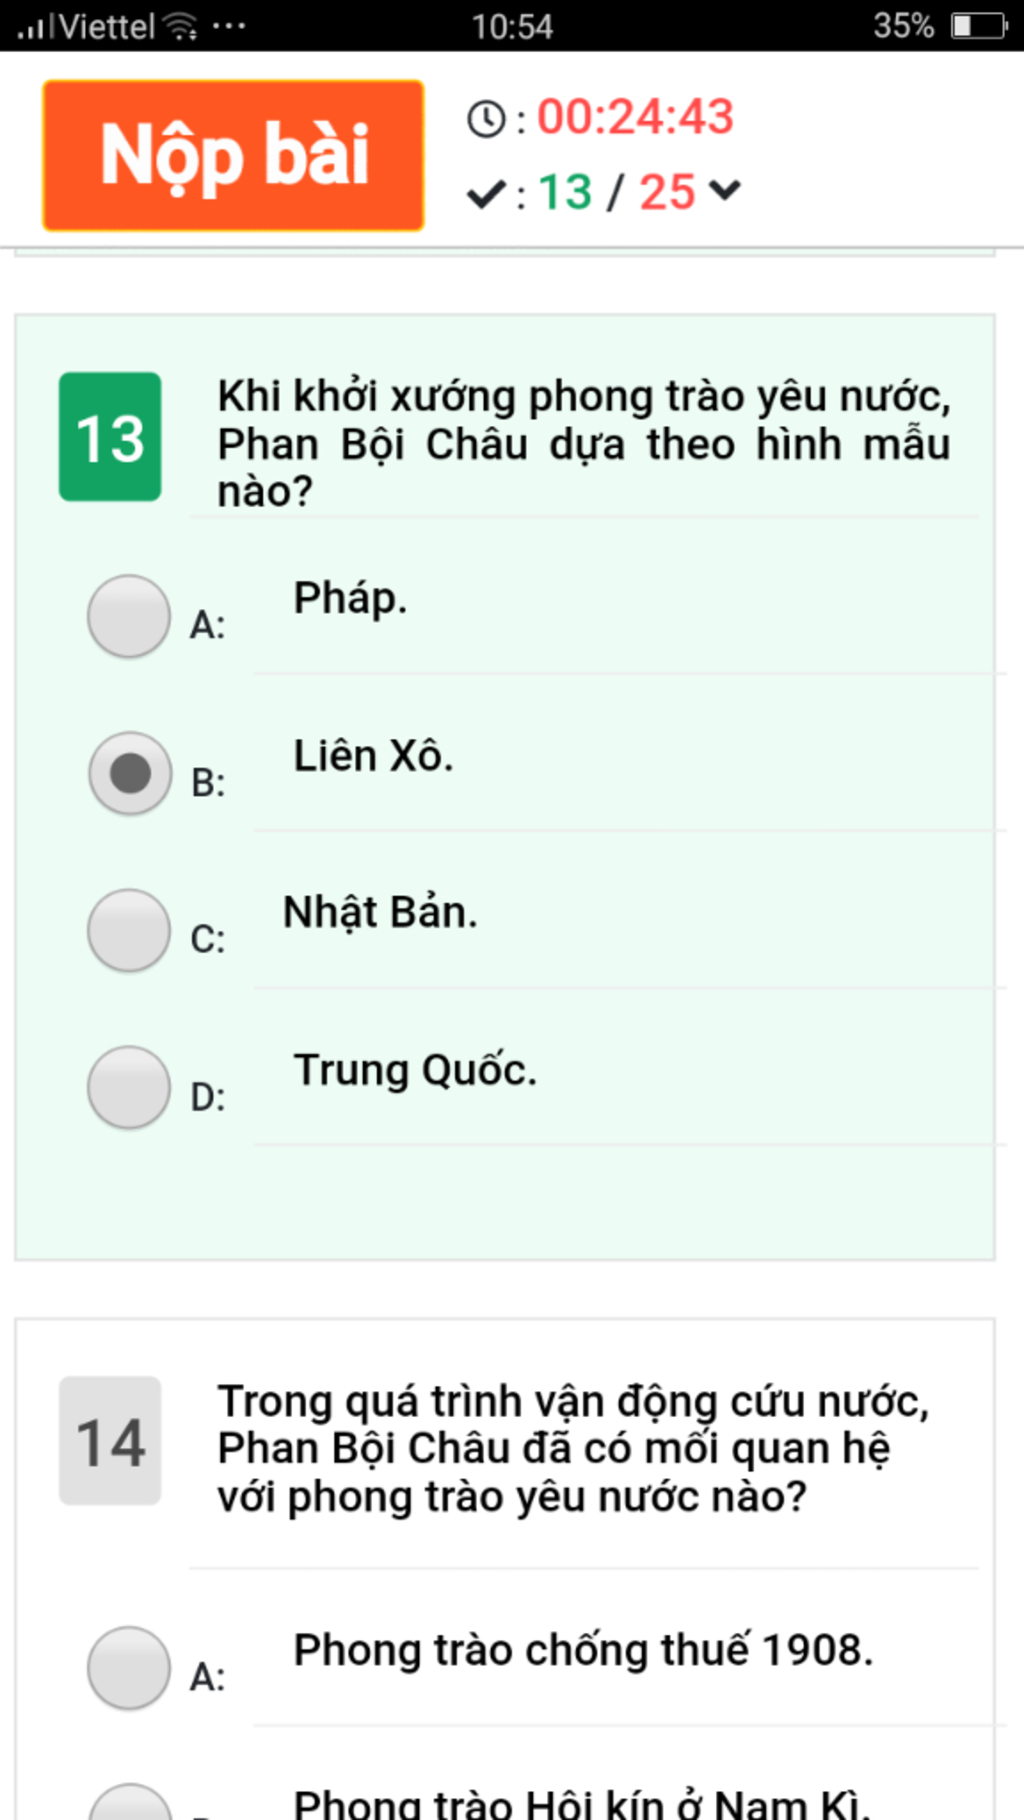Click the clock timer icon

[486, 119]
